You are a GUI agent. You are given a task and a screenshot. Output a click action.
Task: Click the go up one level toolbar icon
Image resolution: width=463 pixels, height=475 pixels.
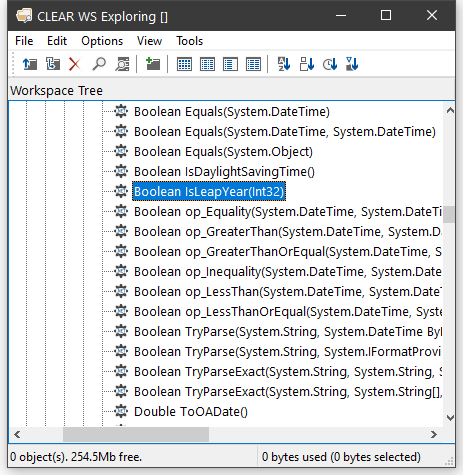pos(30,64)
